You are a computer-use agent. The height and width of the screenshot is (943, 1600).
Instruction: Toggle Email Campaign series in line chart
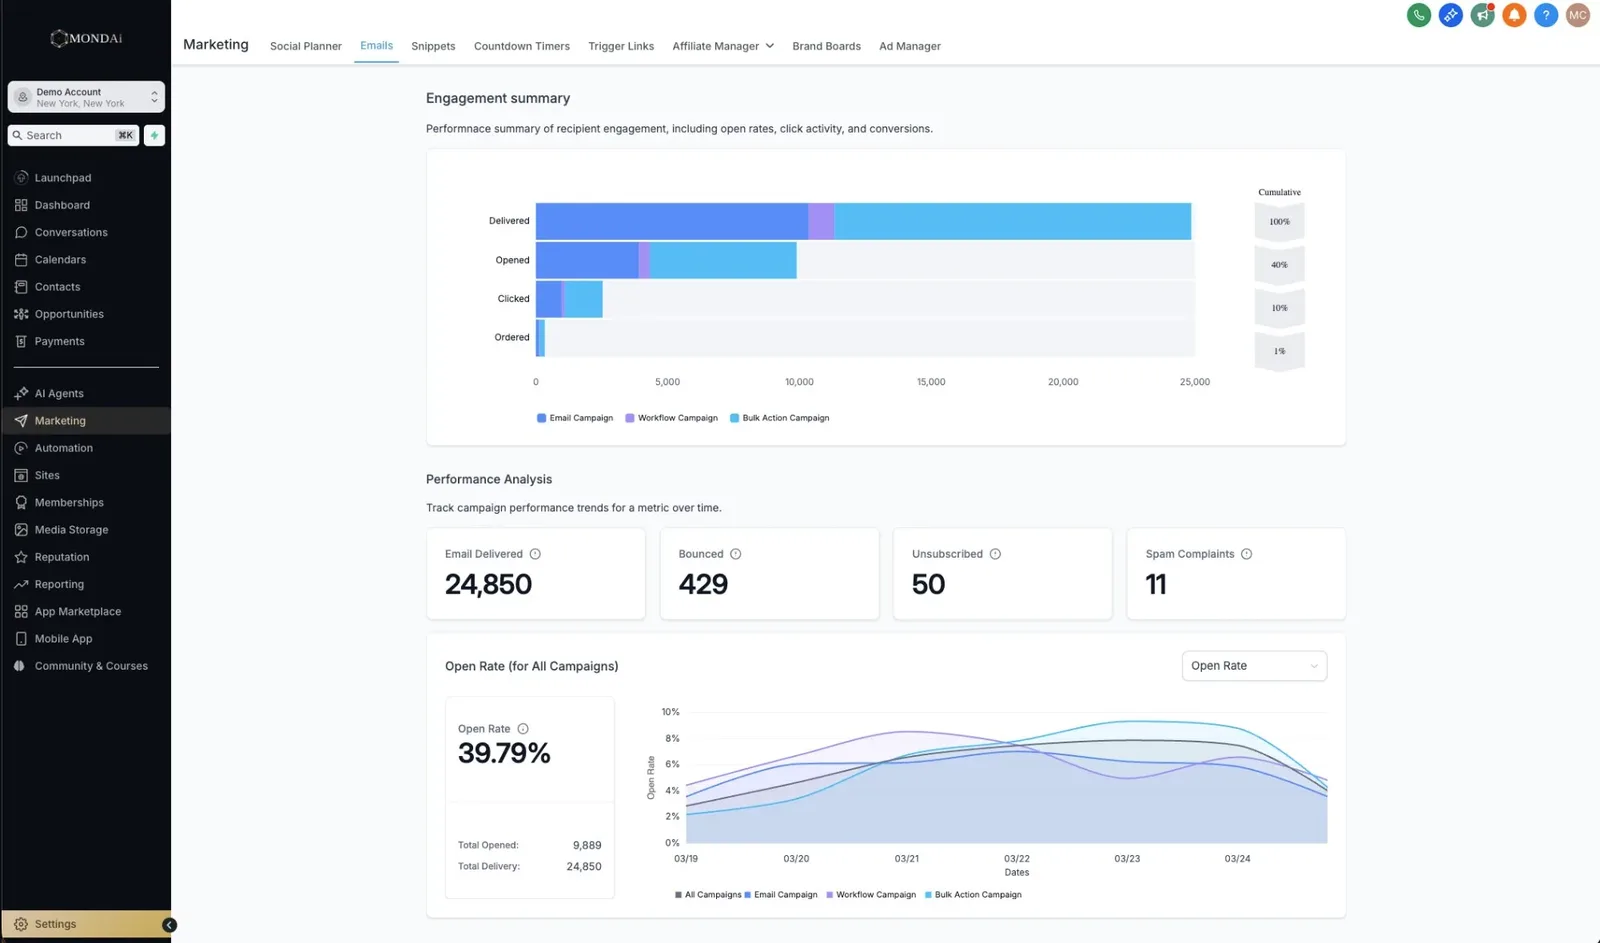point(781,895)
